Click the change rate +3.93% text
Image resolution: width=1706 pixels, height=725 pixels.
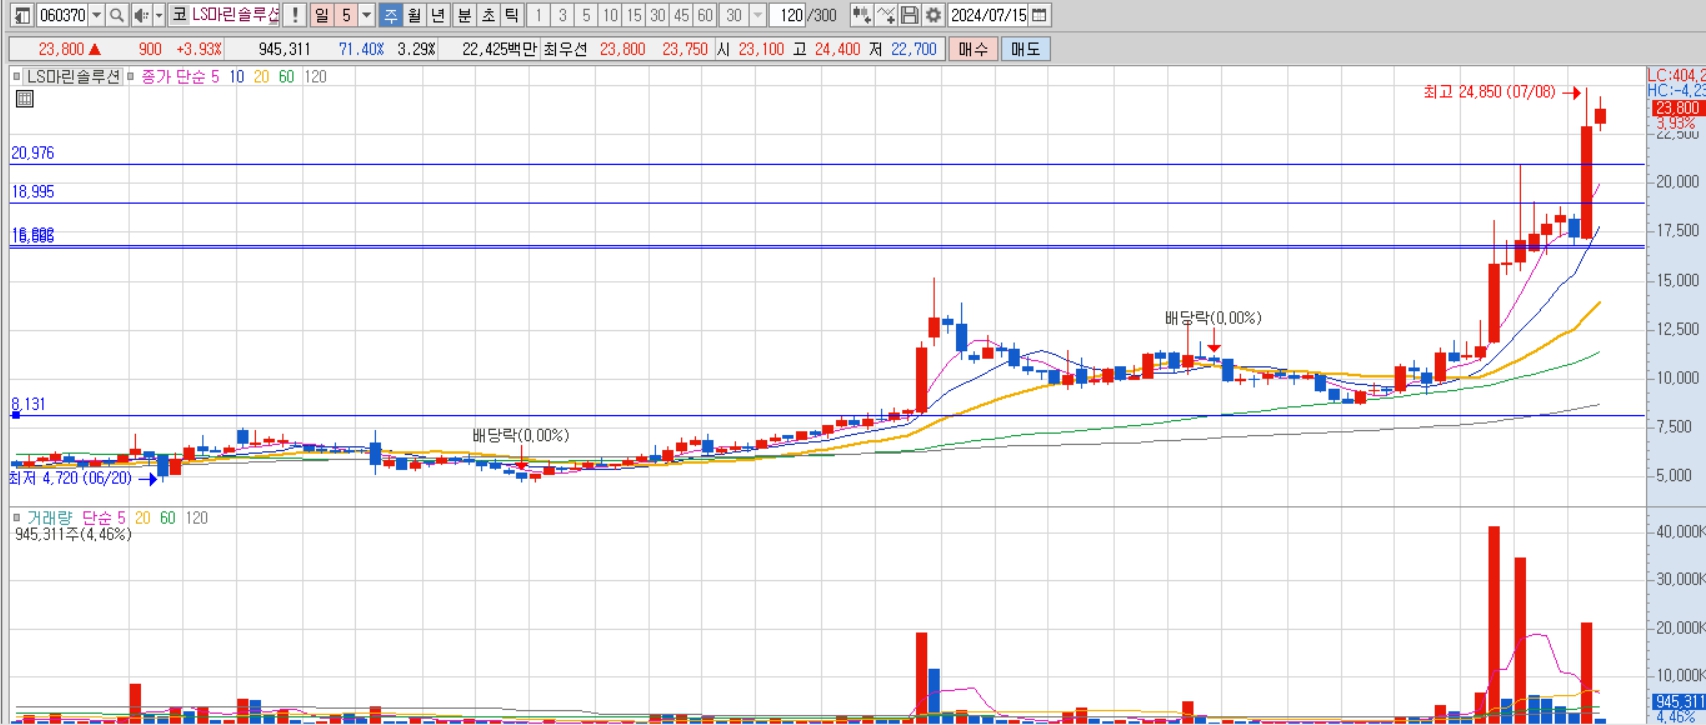point(199,49)
